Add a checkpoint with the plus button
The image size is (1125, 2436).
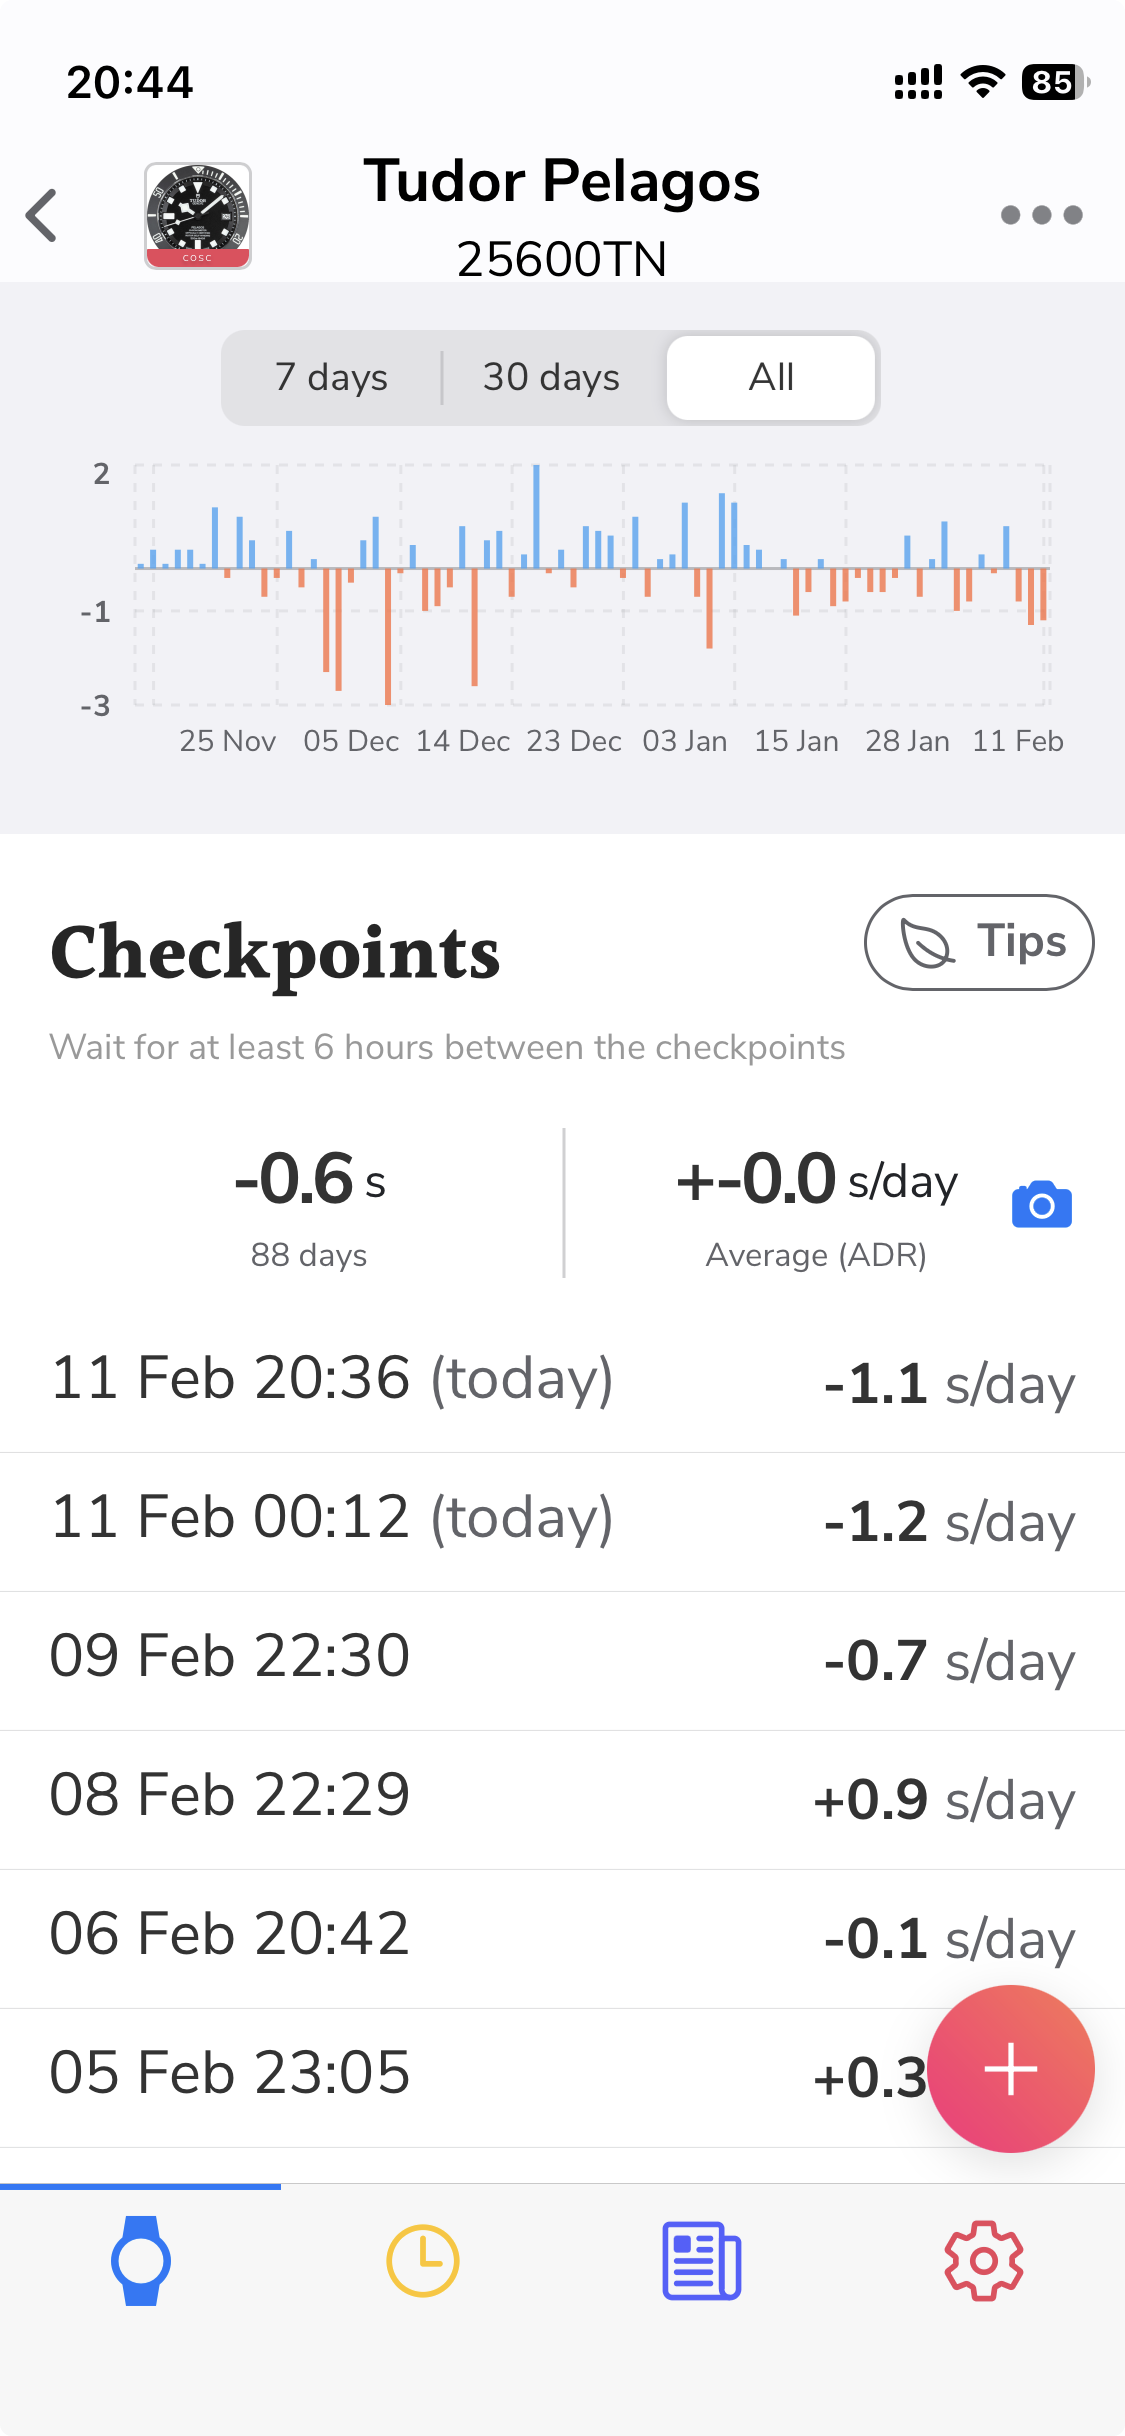pos(1010,2068)
